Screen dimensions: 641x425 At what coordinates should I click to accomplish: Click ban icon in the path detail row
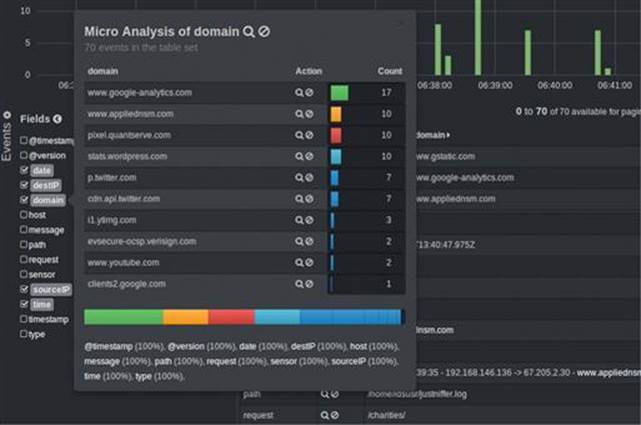pyautogui.click(x=335, y=394)
